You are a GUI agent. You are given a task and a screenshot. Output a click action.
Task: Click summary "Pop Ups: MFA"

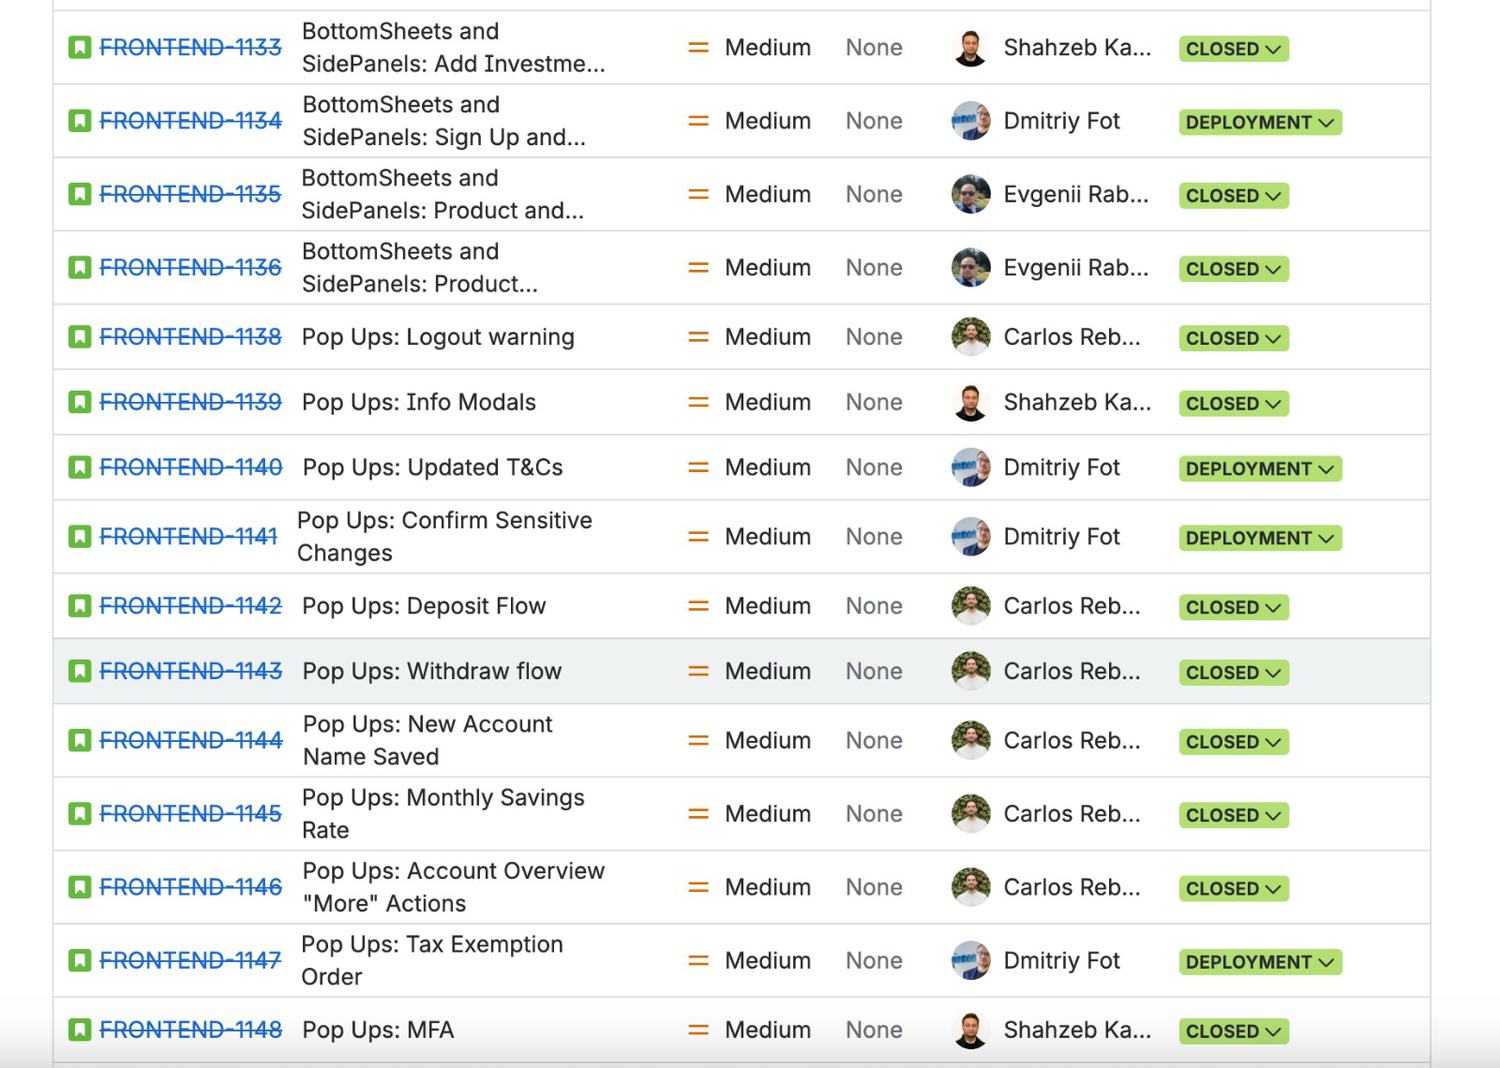378,1030
